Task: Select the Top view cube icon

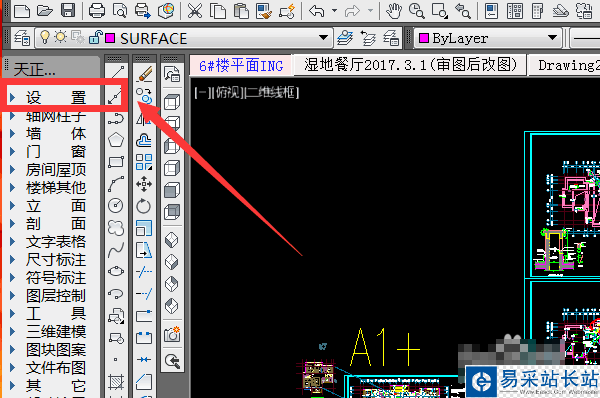Action: (x=172, y=102)
